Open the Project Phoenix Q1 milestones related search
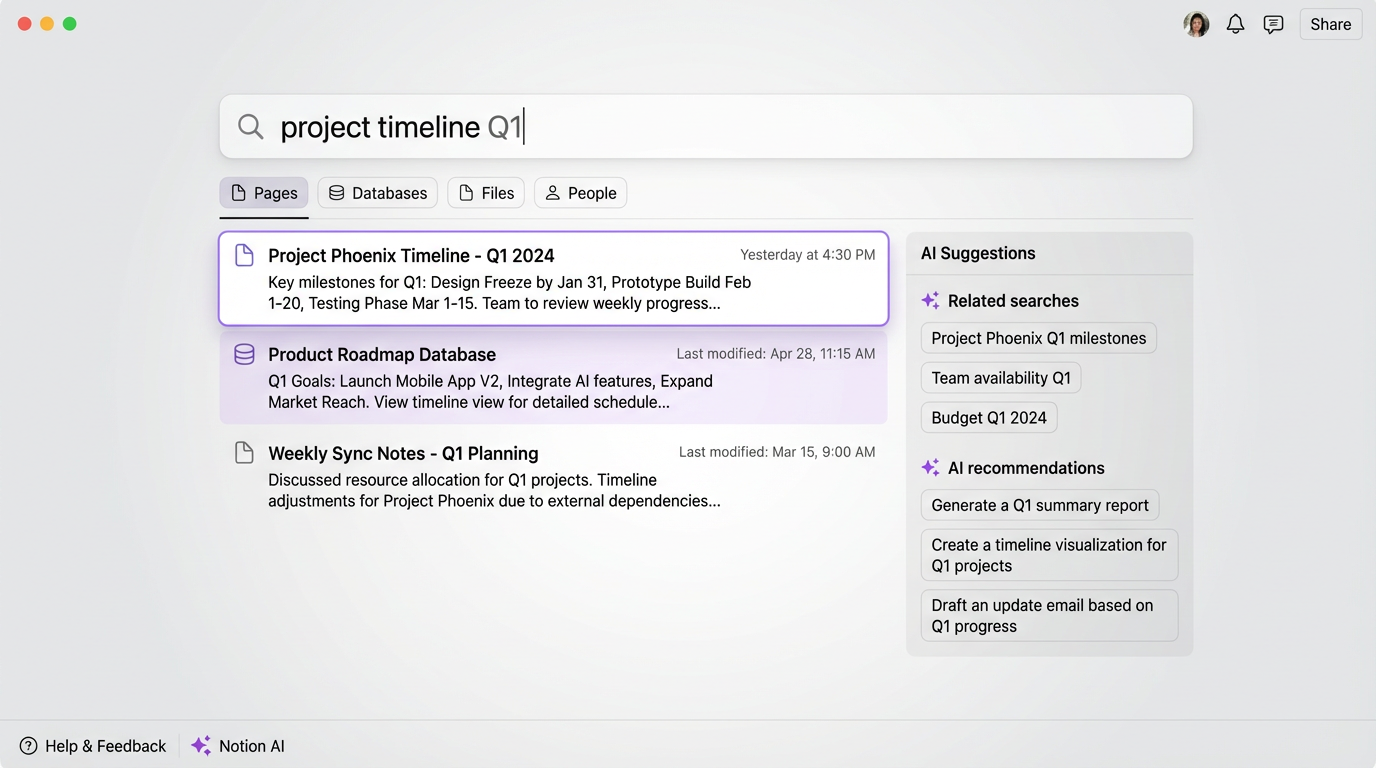 point(1038,338)
